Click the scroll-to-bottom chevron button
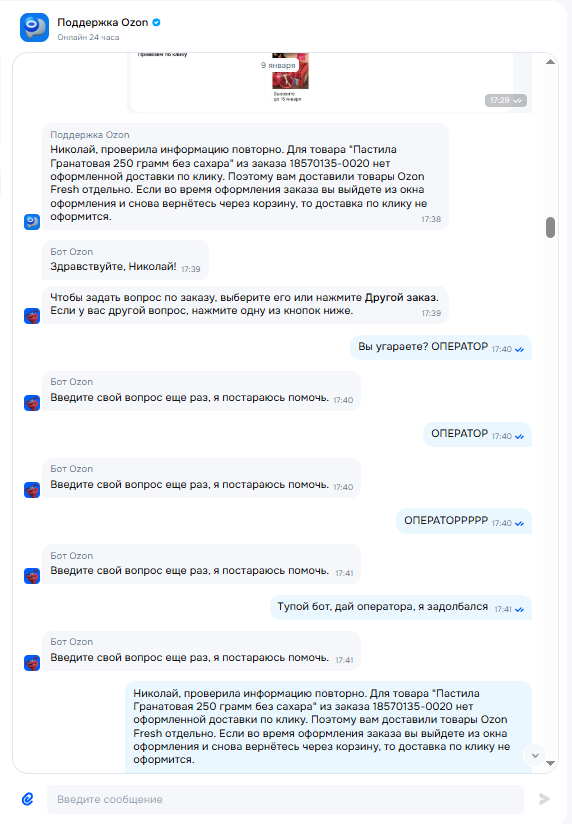The image size is (572, 824). pyautogui.click(x=535, y=756)
